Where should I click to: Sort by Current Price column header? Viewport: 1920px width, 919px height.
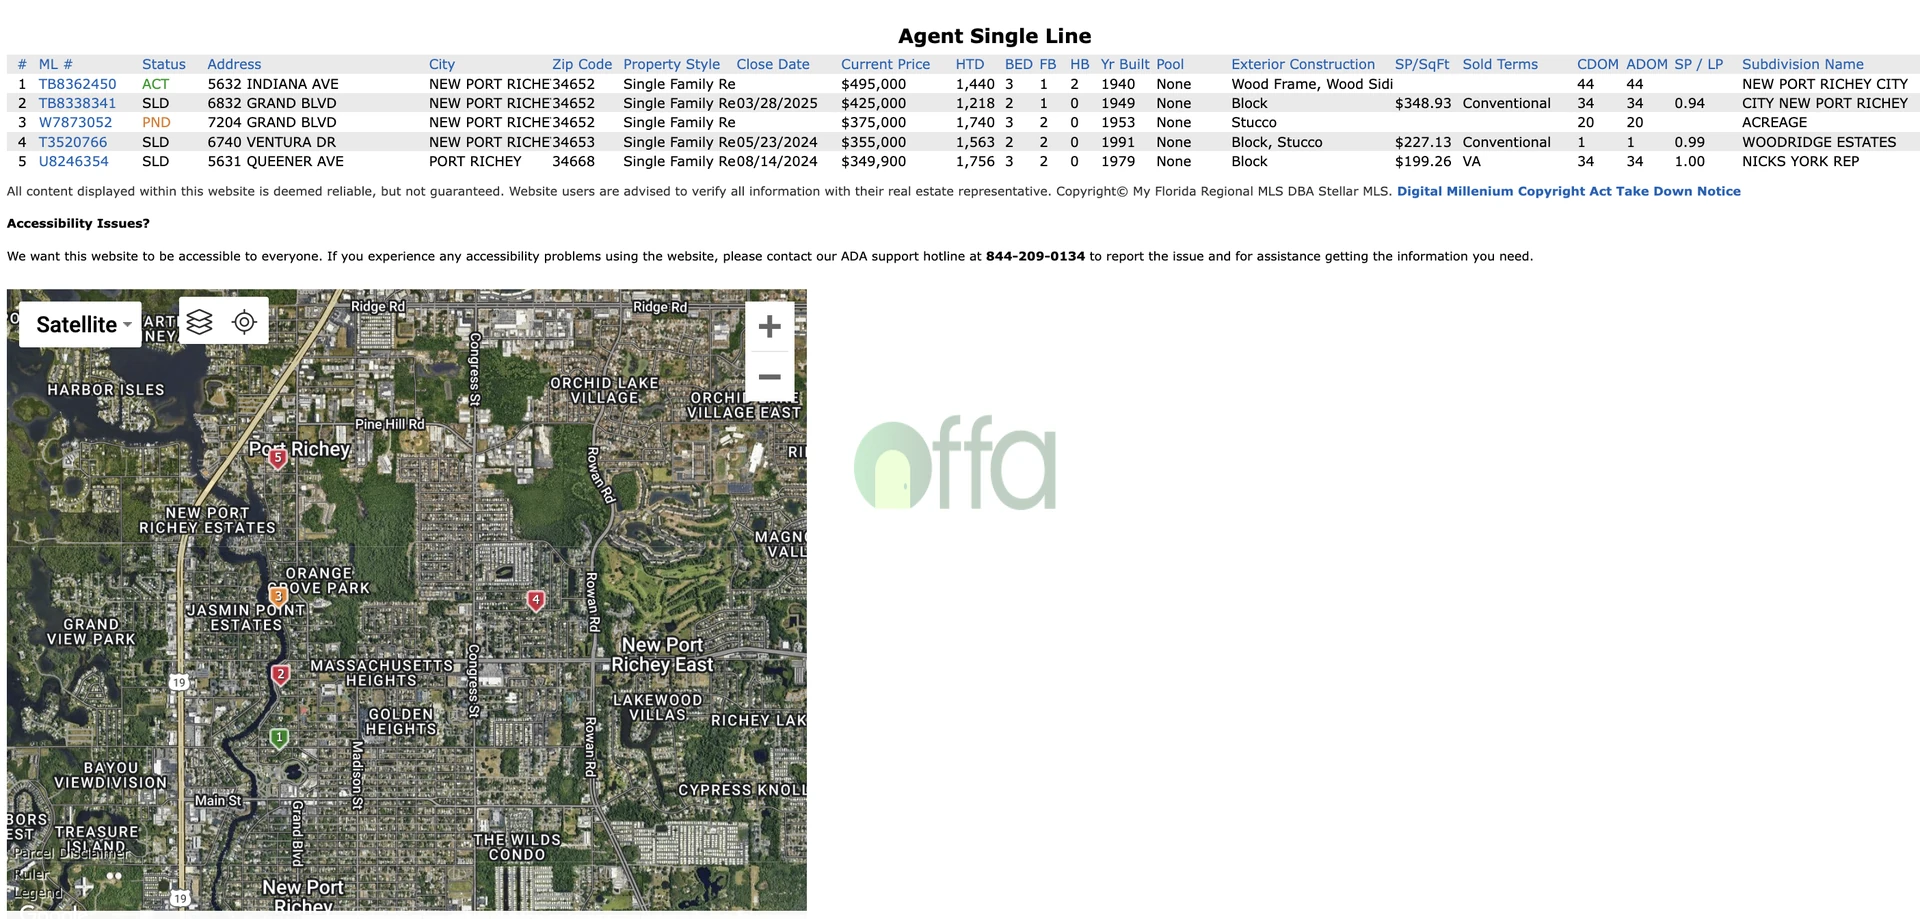tap(885, 64)
